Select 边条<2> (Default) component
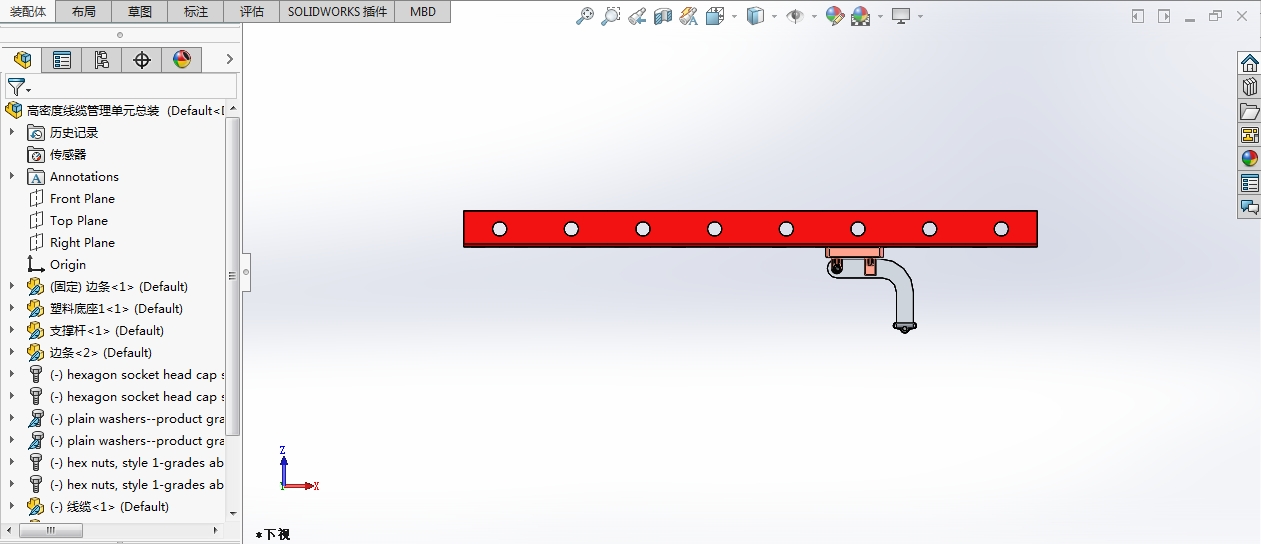 (101, 352)
